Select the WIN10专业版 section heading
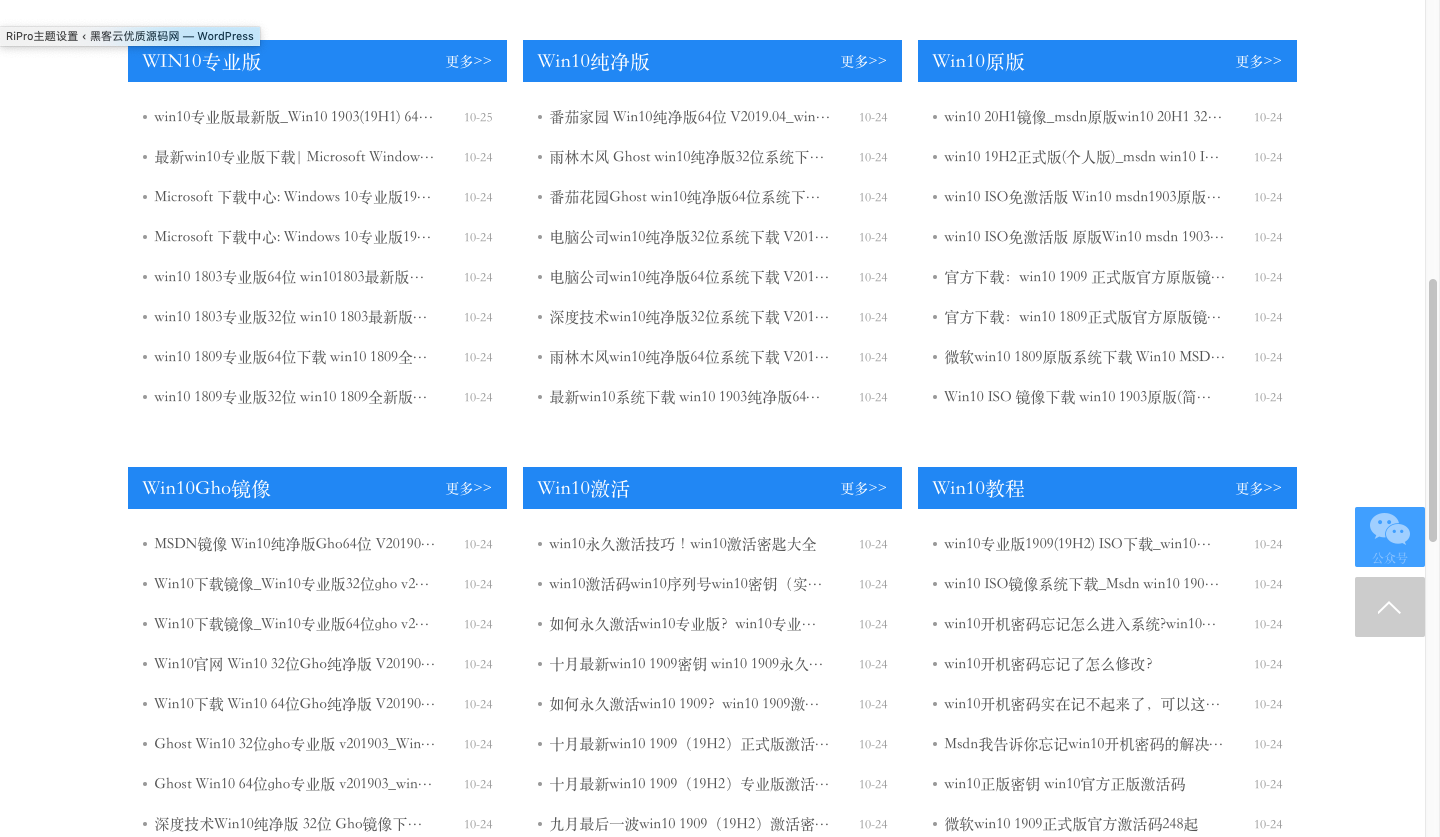The width and height of the screenshot is (1440, 837). (x=202, y=61)
